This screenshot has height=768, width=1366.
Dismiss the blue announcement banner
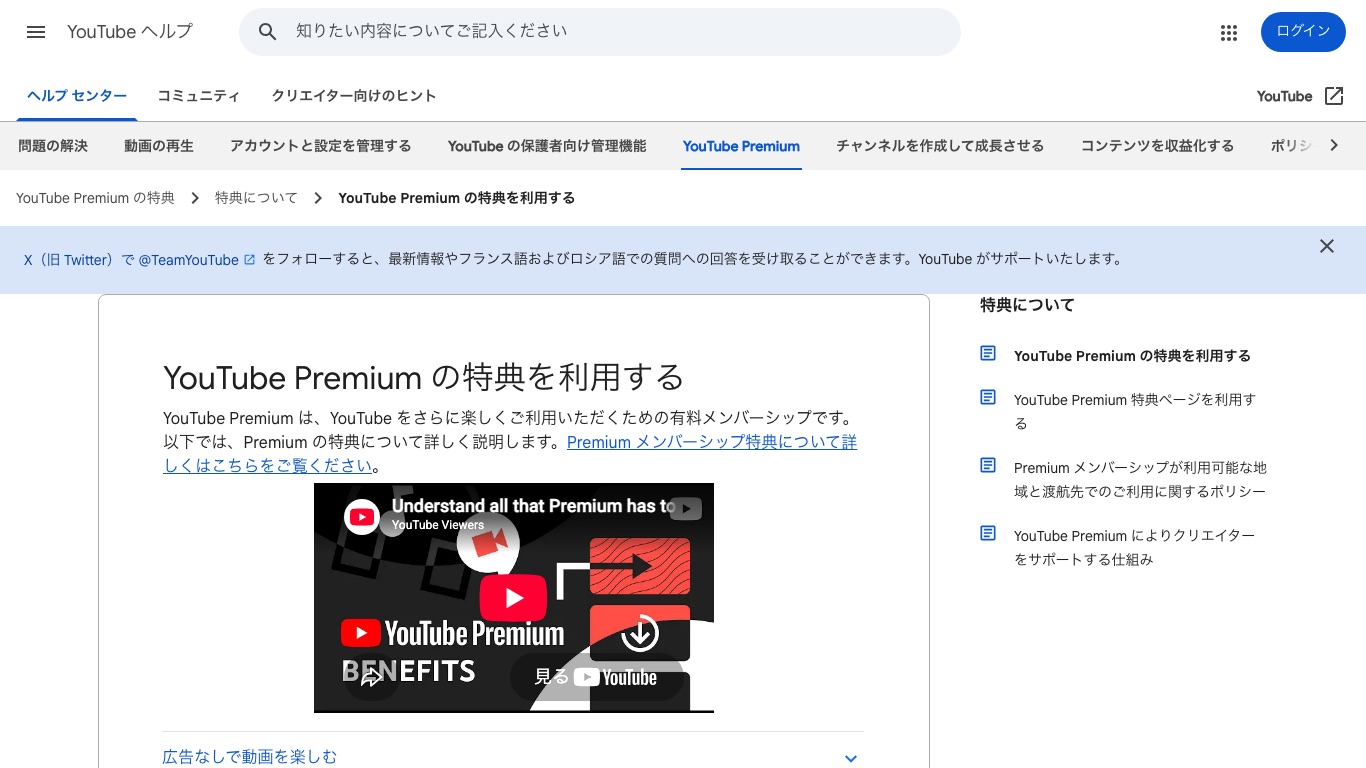click(x=1327, y=246)
